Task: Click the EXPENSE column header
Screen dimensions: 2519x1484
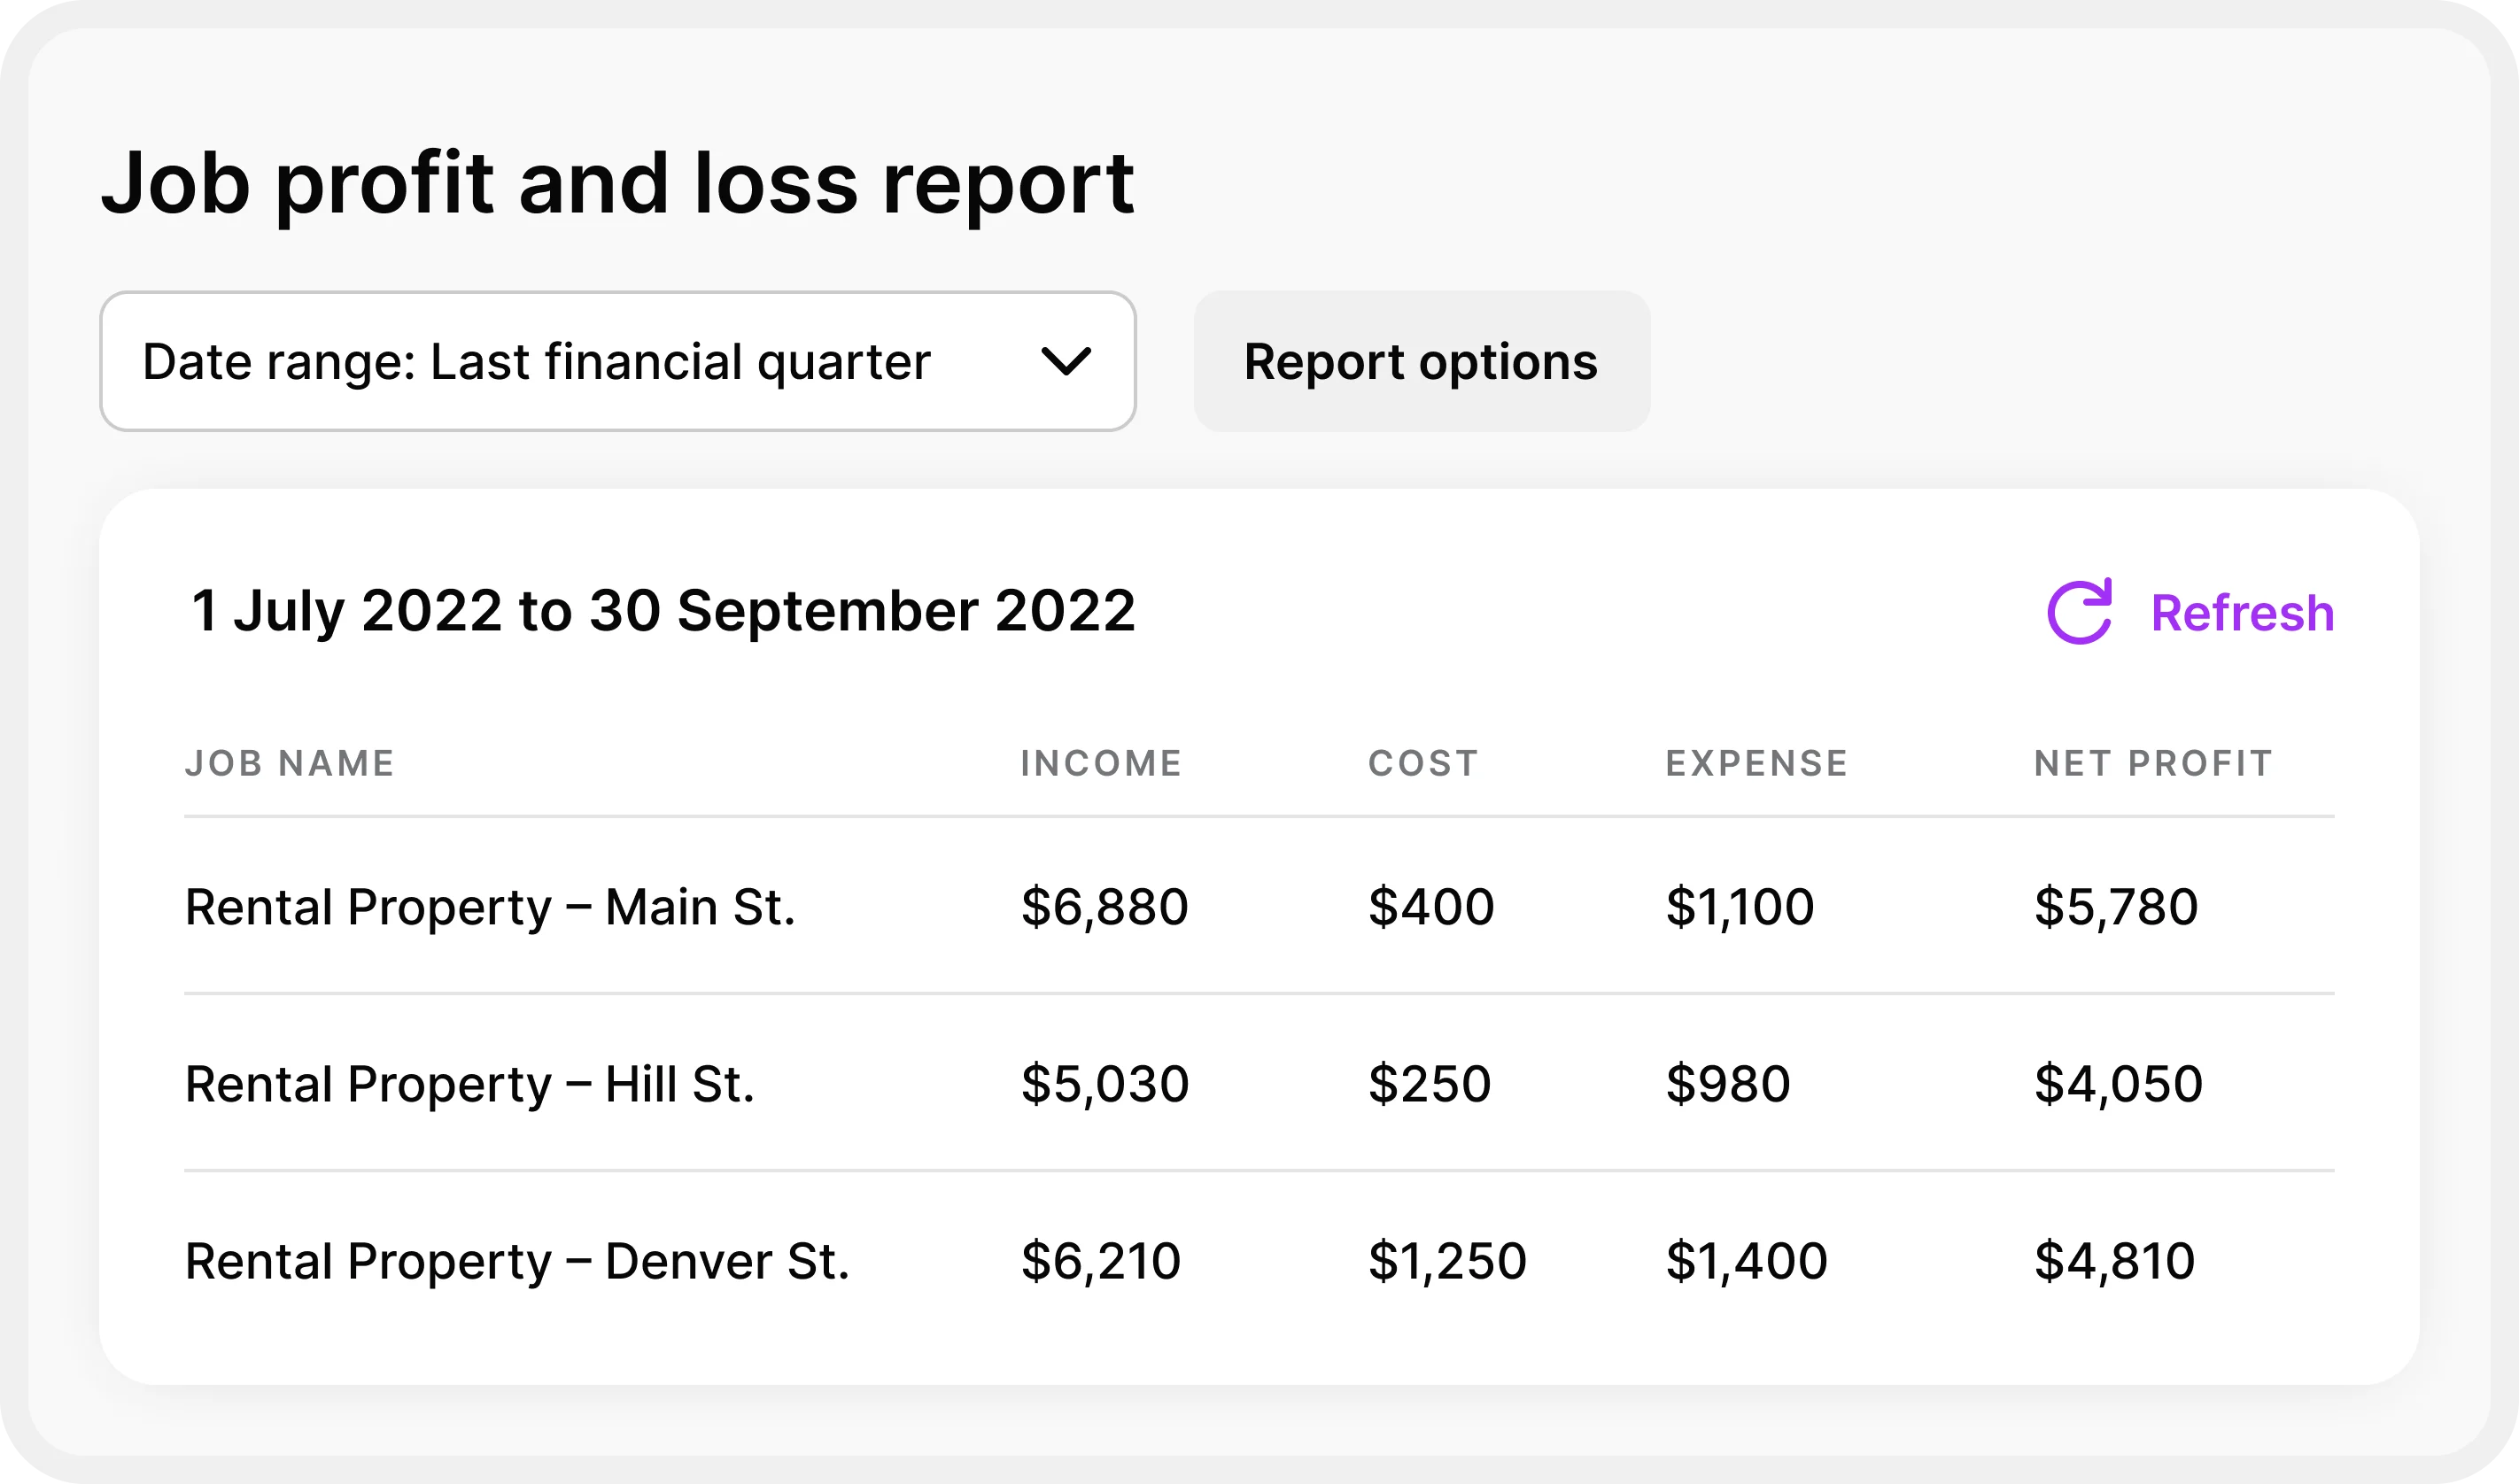Action: click(1756, 763)
